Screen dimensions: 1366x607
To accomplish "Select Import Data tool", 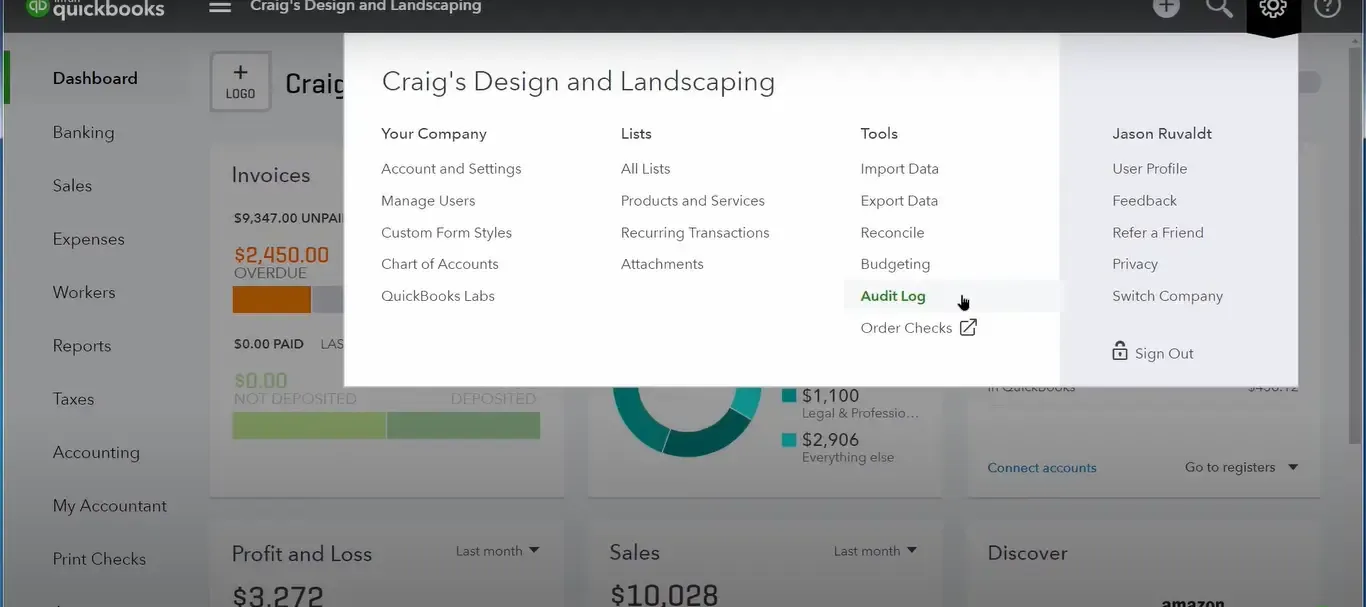I will [x=900, y=169].
